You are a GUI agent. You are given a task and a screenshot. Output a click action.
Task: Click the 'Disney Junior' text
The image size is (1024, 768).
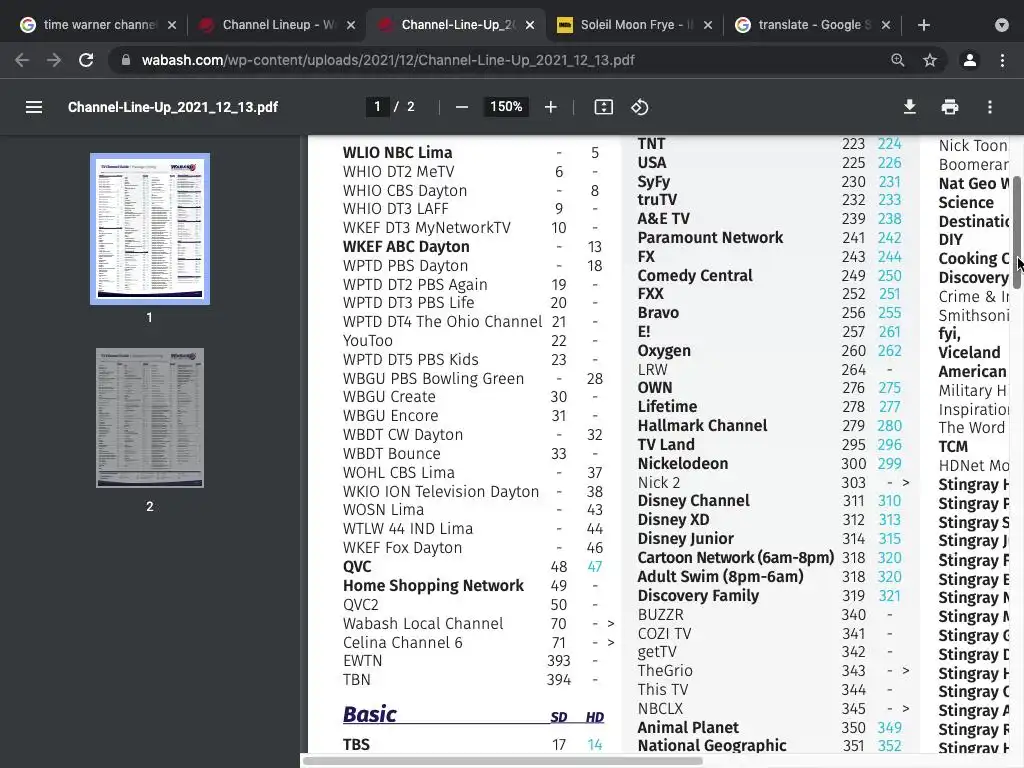pyautogui.click(x=686, y=539)
